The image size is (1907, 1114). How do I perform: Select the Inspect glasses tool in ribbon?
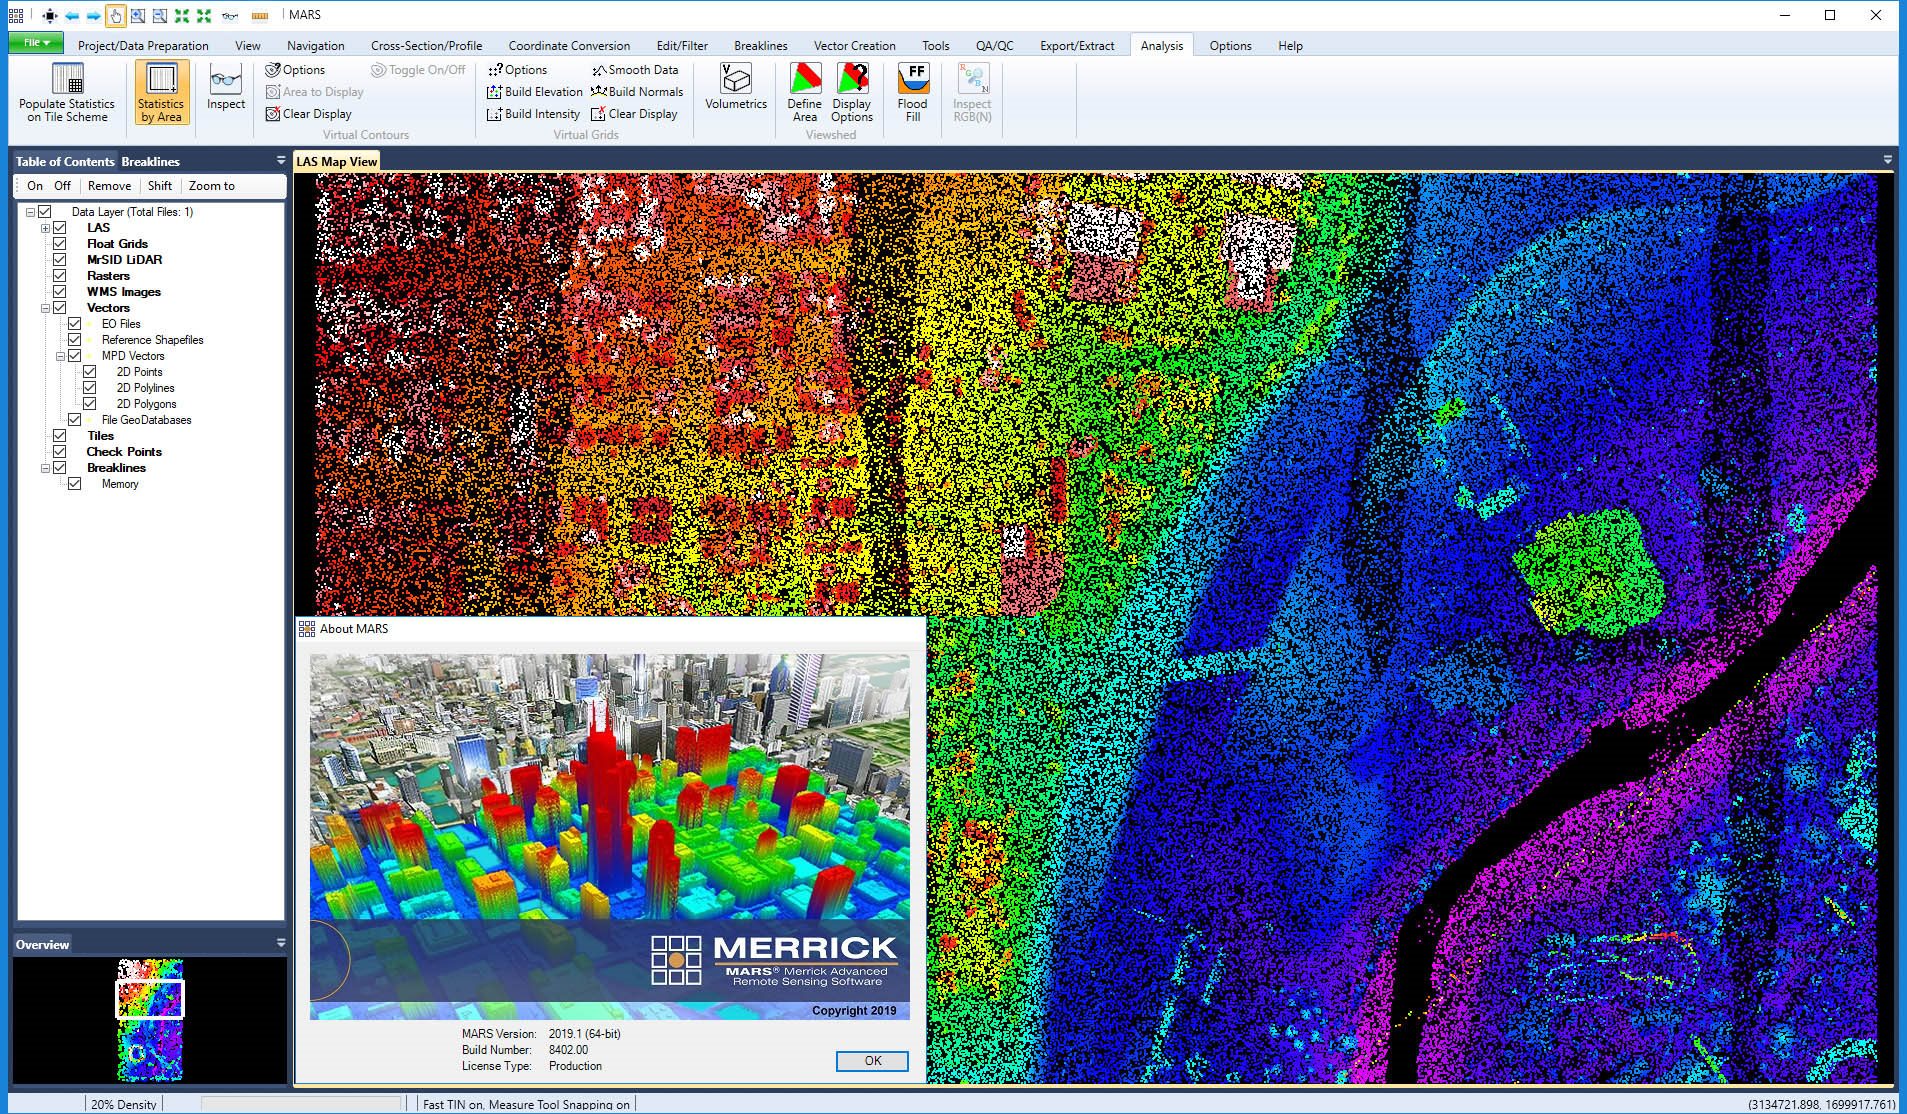(x=226, y=88)
